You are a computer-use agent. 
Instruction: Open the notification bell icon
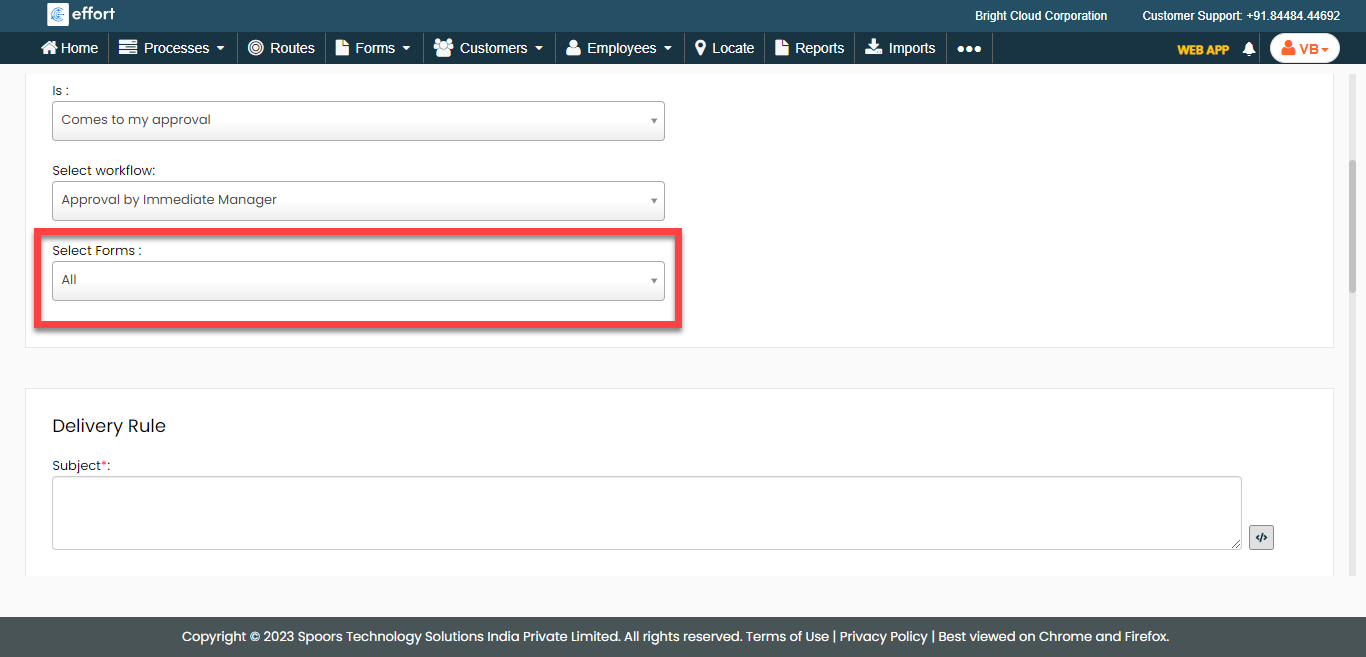1248,49
